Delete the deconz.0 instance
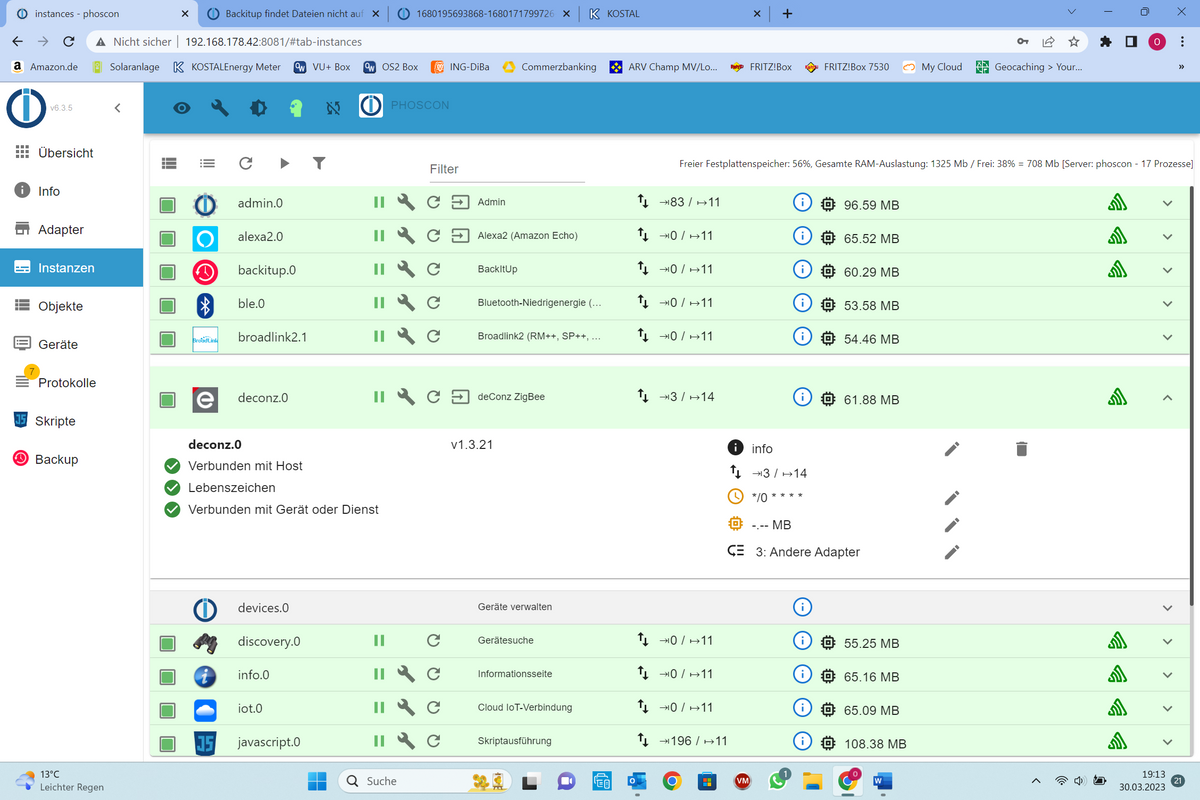This screenshot has height=800, width=1200. pos(1021,449)
